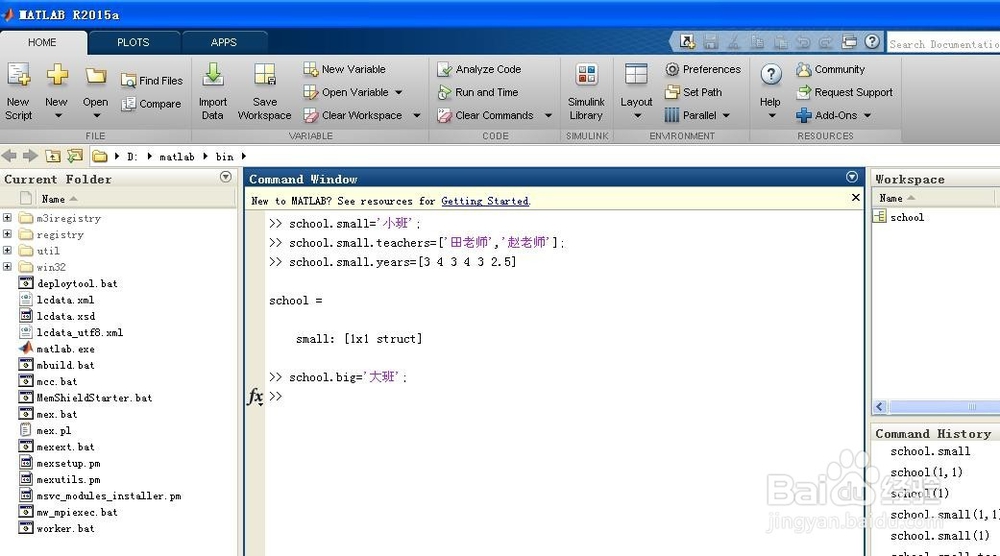Click the matlab segment in address bar
Viewport: 1000px width, 556px height.
tap(177, 156)
